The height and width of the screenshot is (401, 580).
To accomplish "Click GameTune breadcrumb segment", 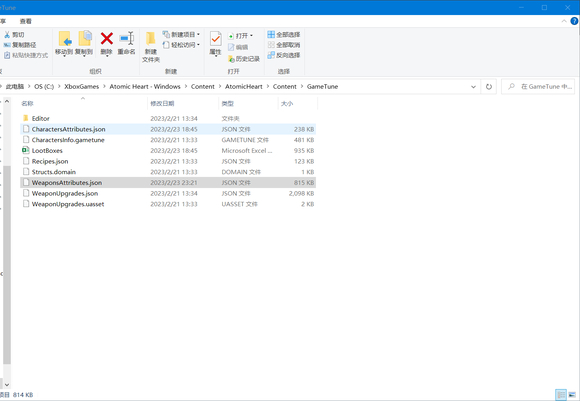I will click(x=323, y=87).
